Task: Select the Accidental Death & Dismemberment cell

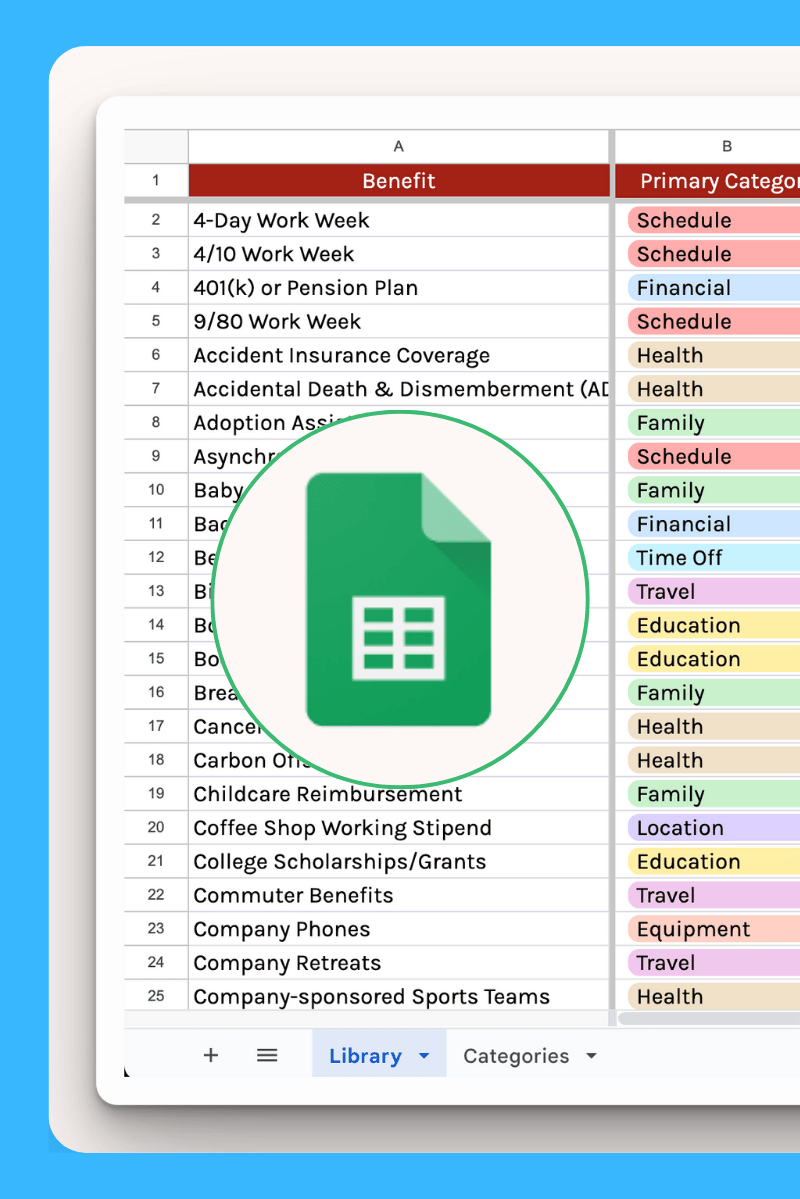Action: tap(398, 388)
